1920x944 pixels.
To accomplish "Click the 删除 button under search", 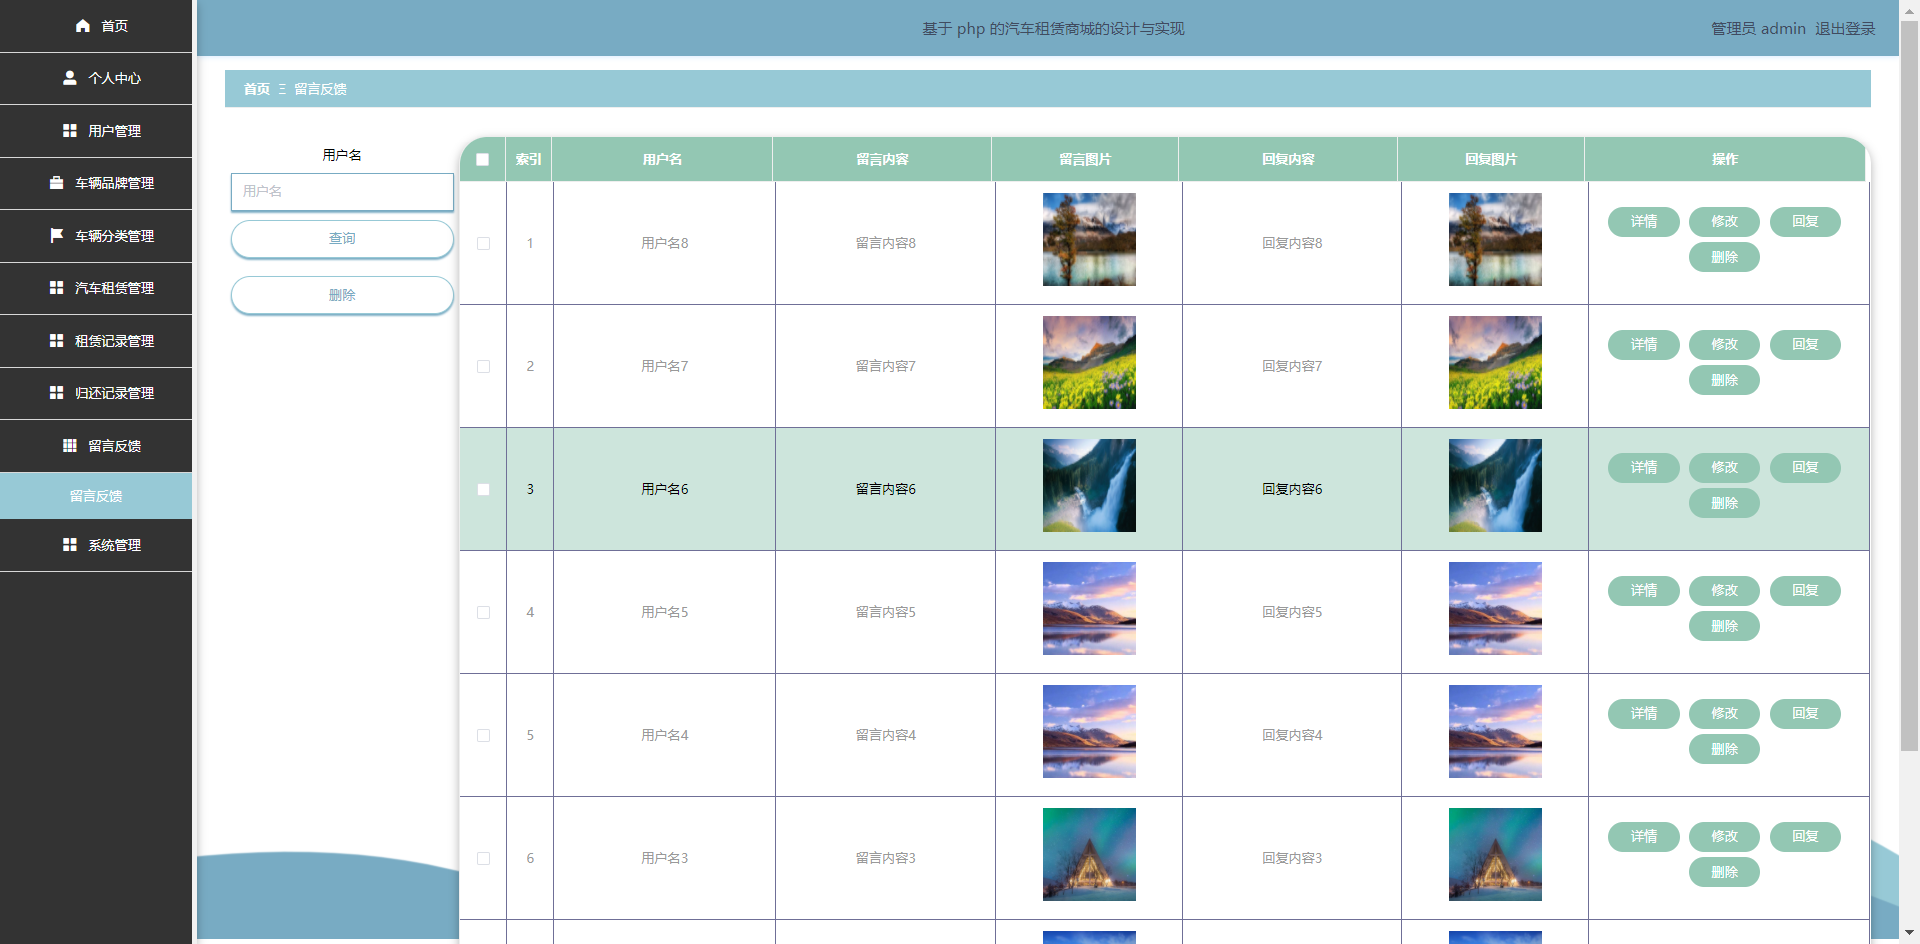I will [342, 295].
